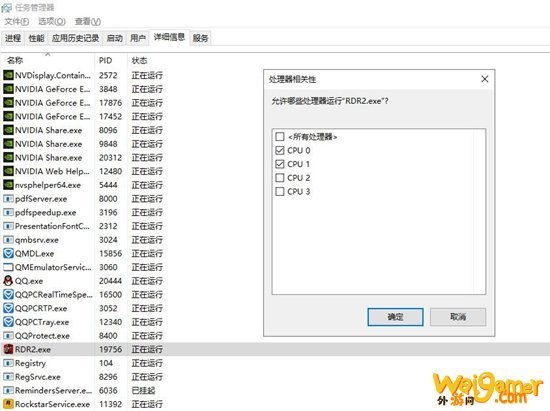Select the RDR2.exe process icon

click(x=8, y=349)
